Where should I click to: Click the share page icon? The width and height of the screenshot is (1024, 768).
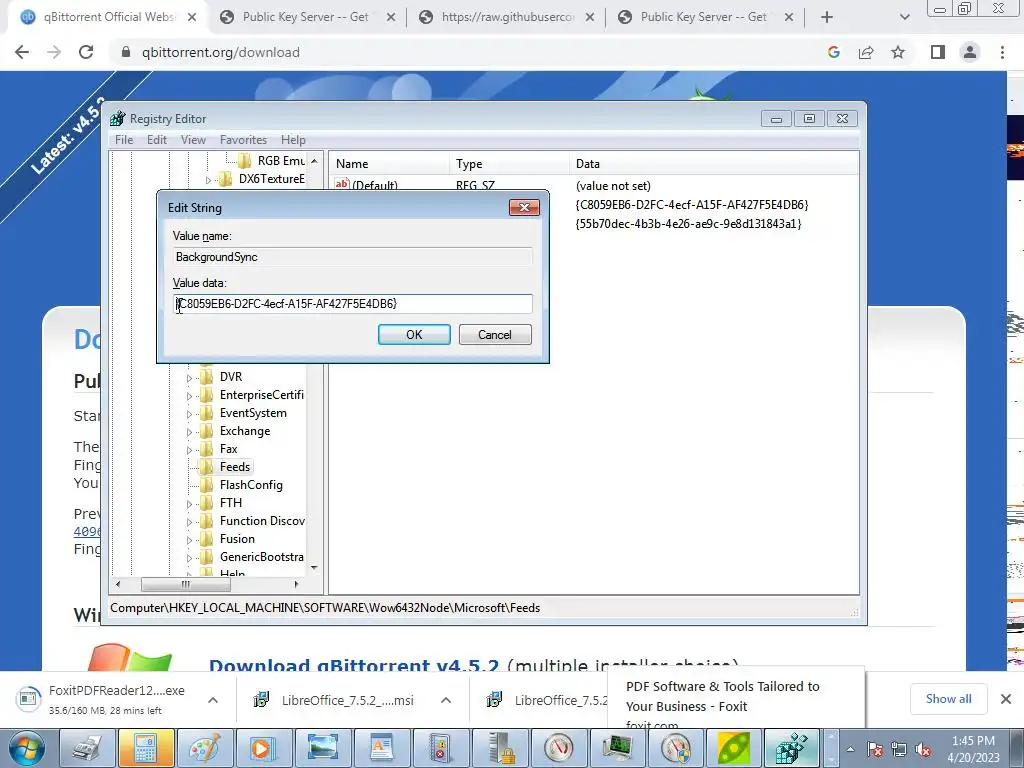866,52
